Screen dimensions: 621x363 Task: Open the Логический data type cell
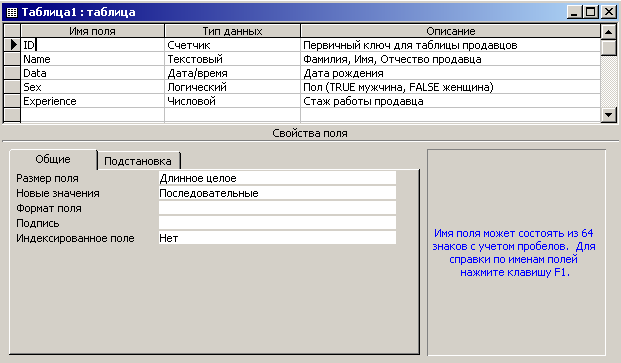[232, 87]
